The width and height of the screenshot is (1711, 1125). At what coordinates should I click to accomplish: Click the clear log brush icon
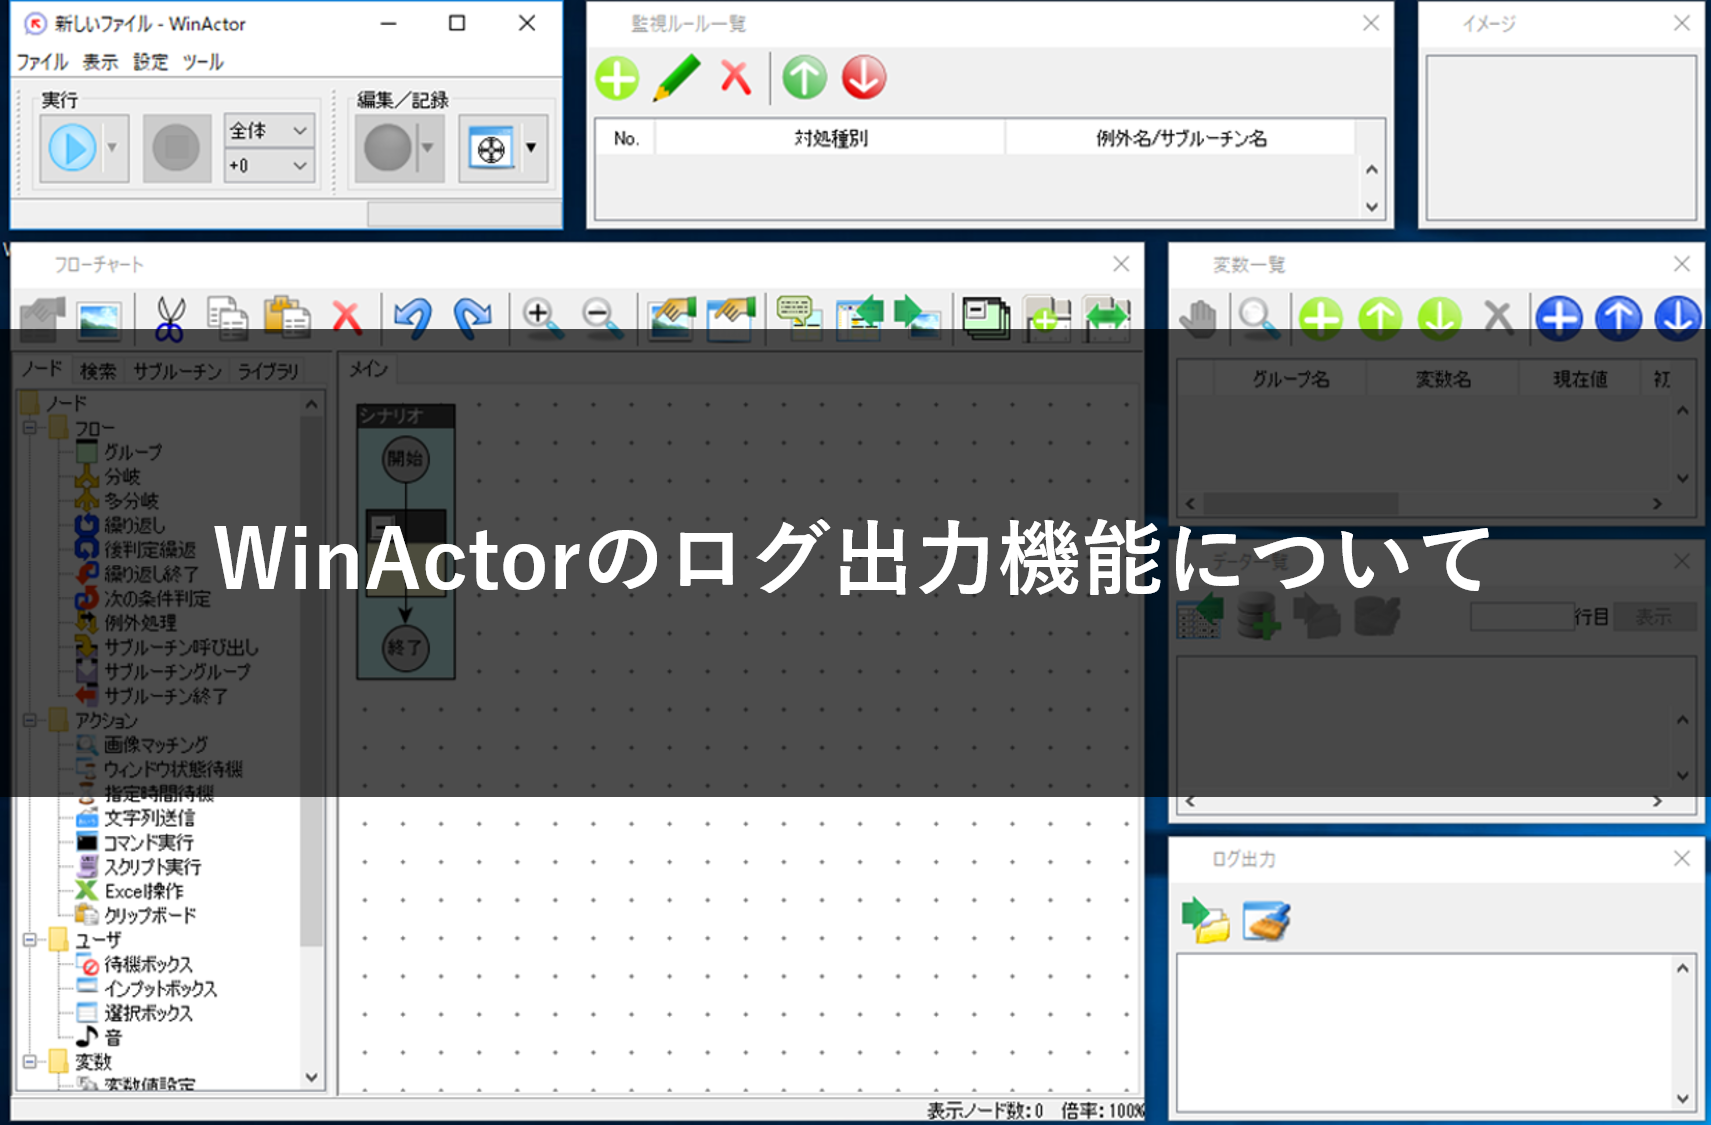pyautogui.click(x=1266, y=920)
